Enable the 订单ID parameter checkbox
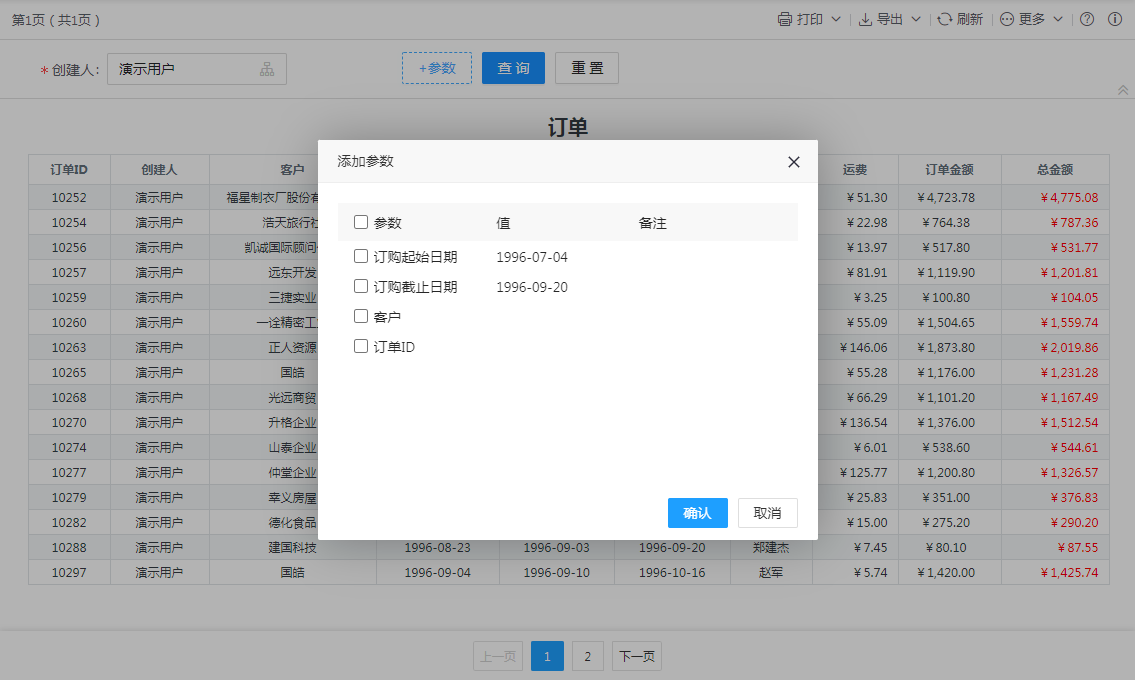The height and width of the screenshot is (680, 1135). [361, 347]
